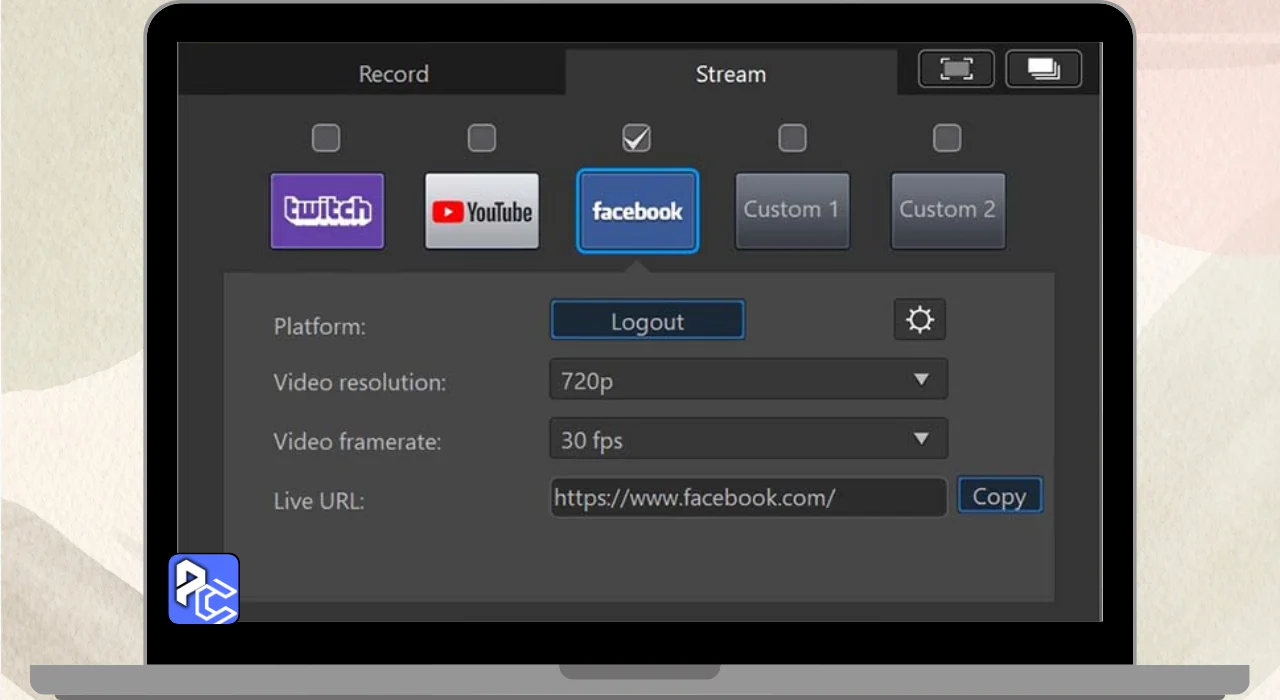Switch to the Record tab
This screenshot has width=1280, height=700.
(393, 74)
